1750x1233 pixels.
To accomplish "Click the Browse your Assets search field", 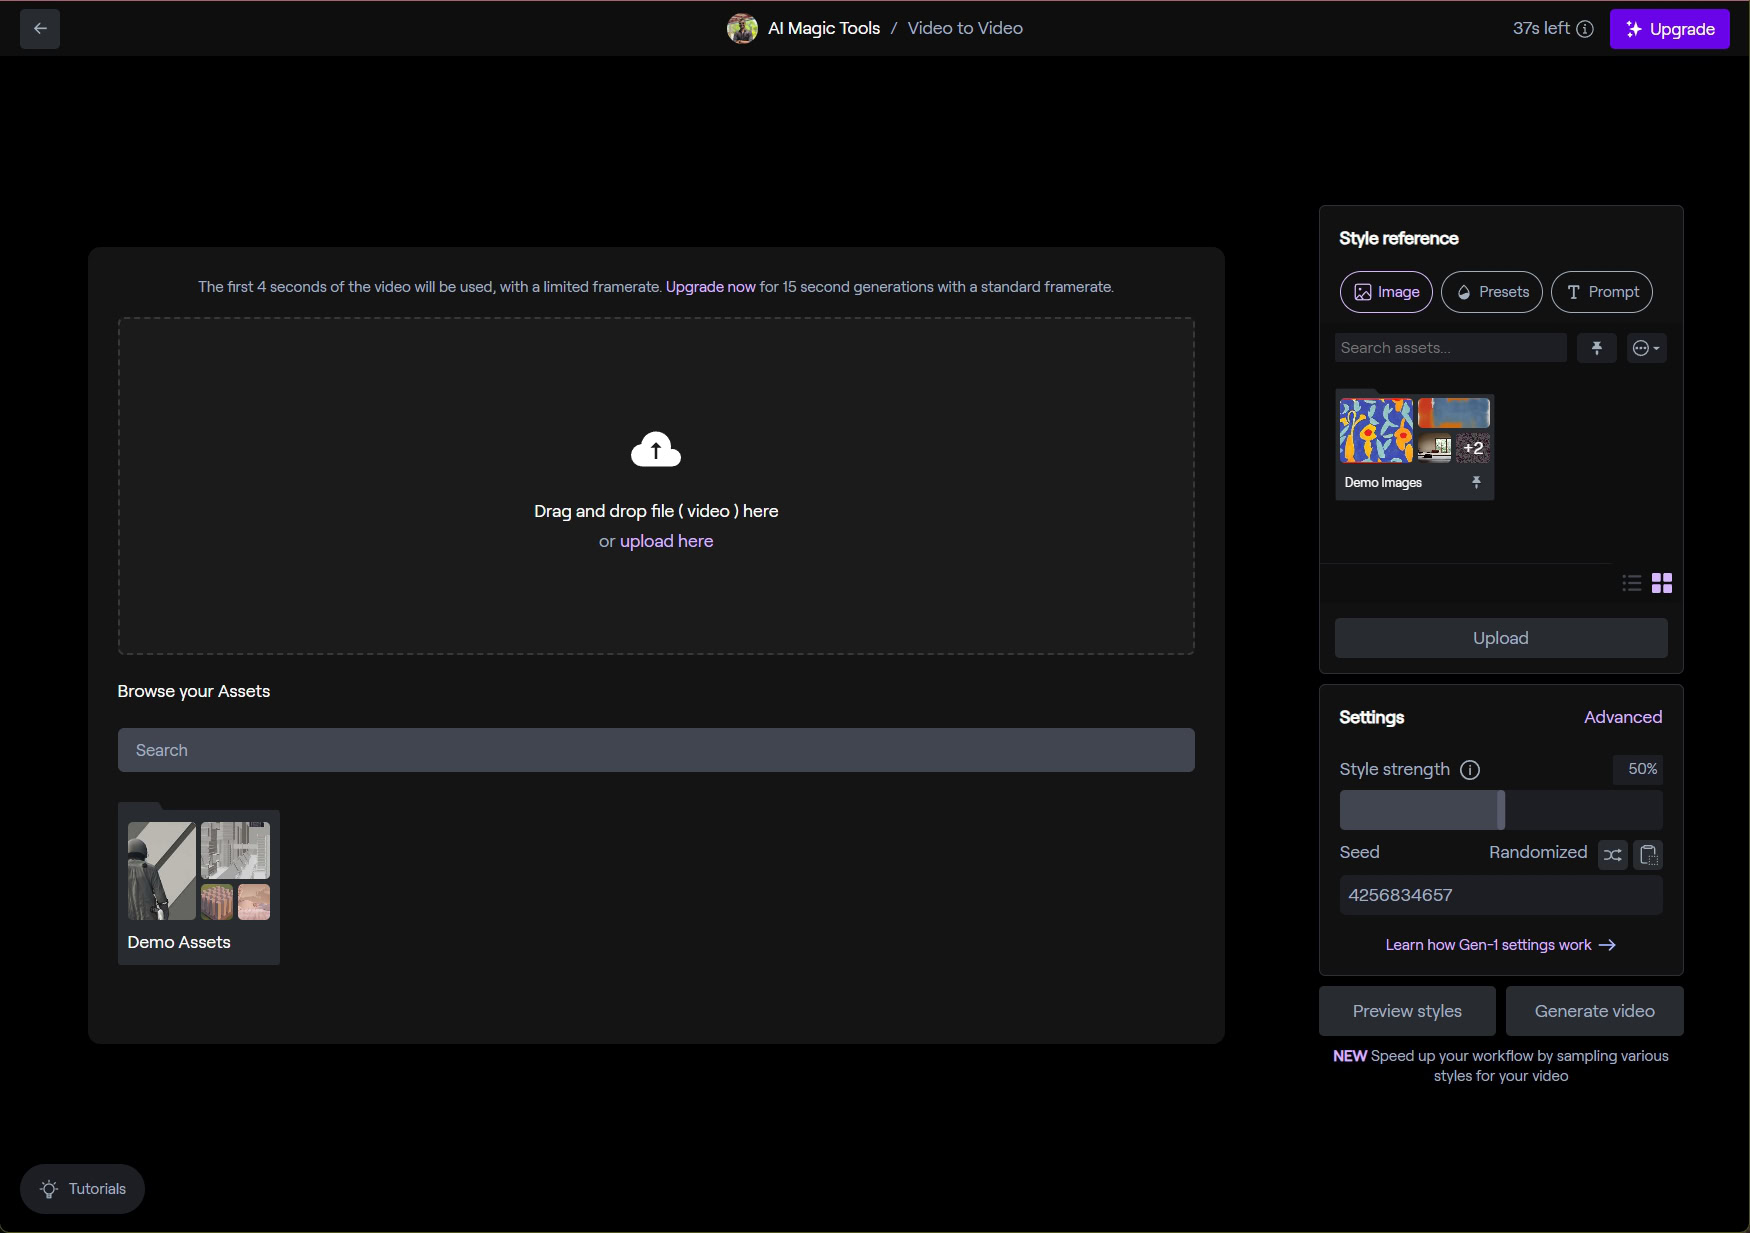I will [656, 750].
